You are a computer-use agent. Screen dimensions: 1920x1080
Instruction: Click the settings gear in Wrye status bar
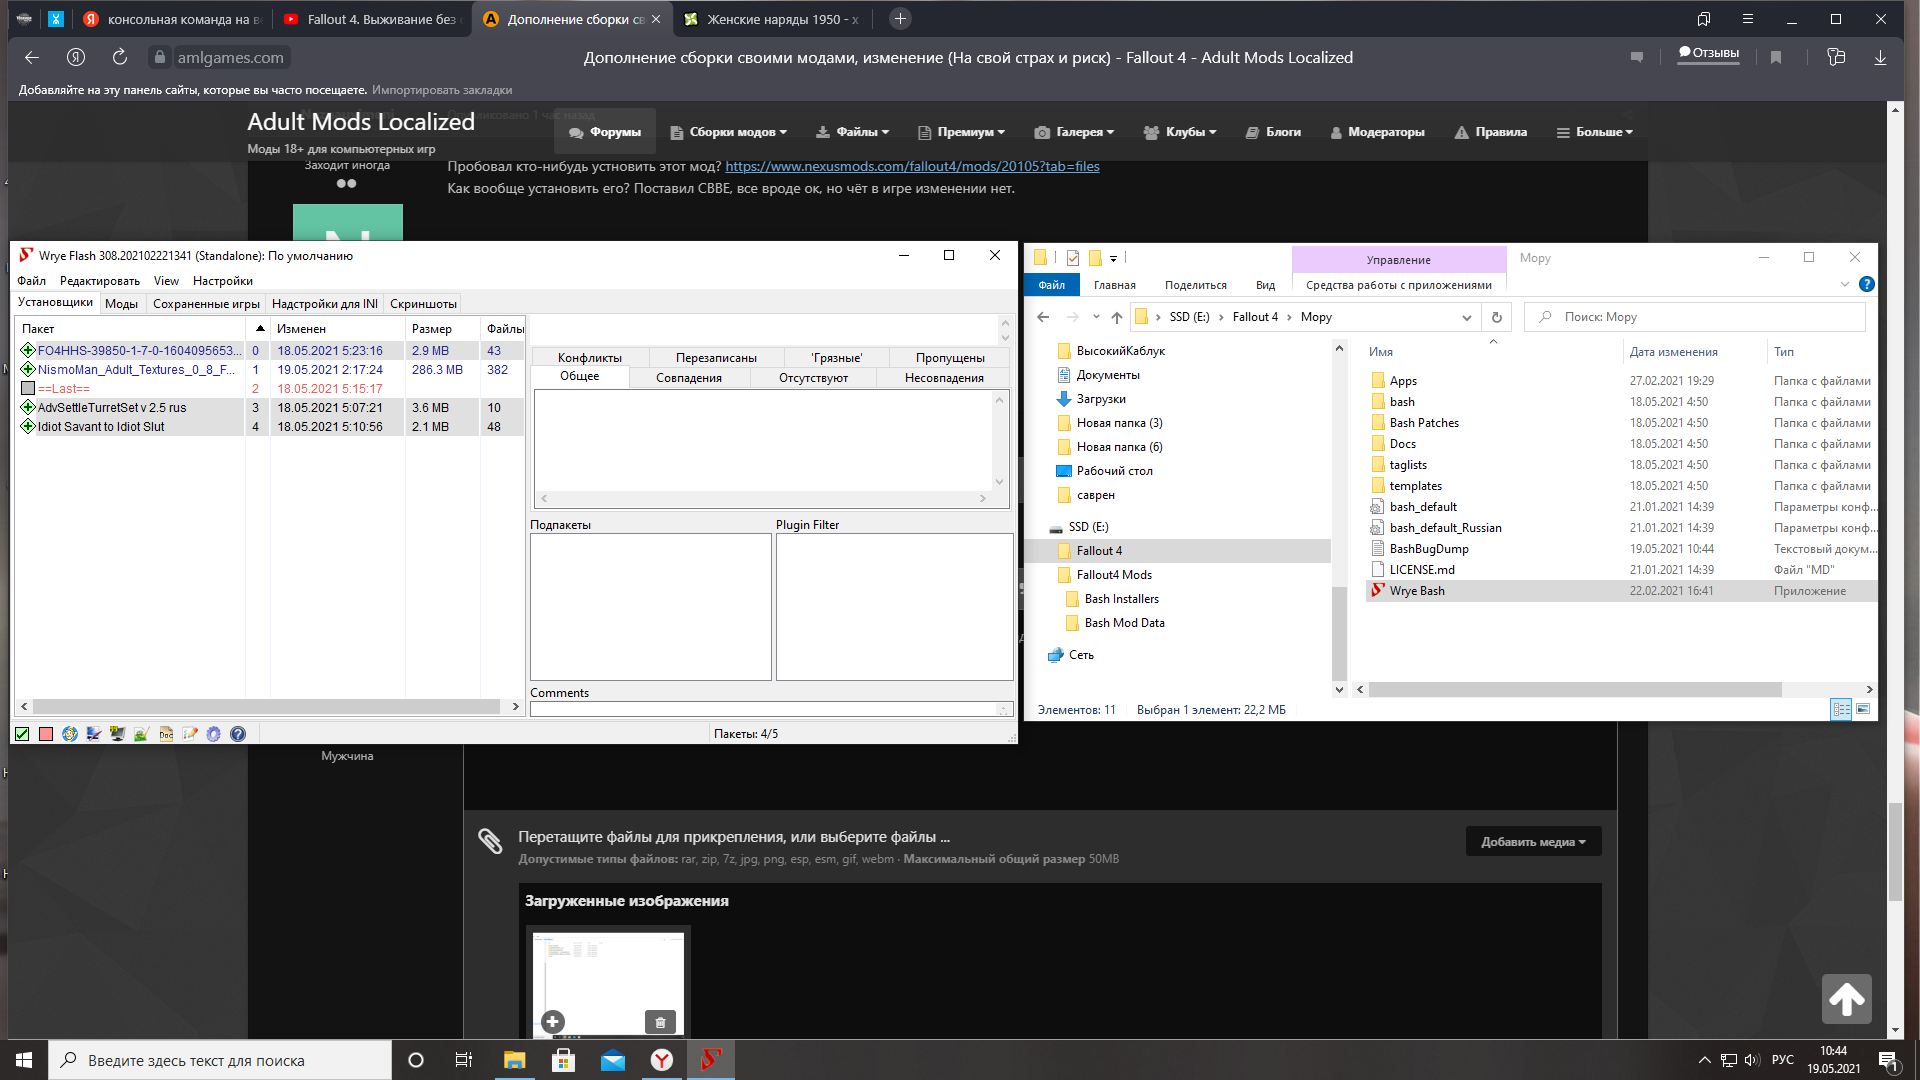click(x=213, y=734)
